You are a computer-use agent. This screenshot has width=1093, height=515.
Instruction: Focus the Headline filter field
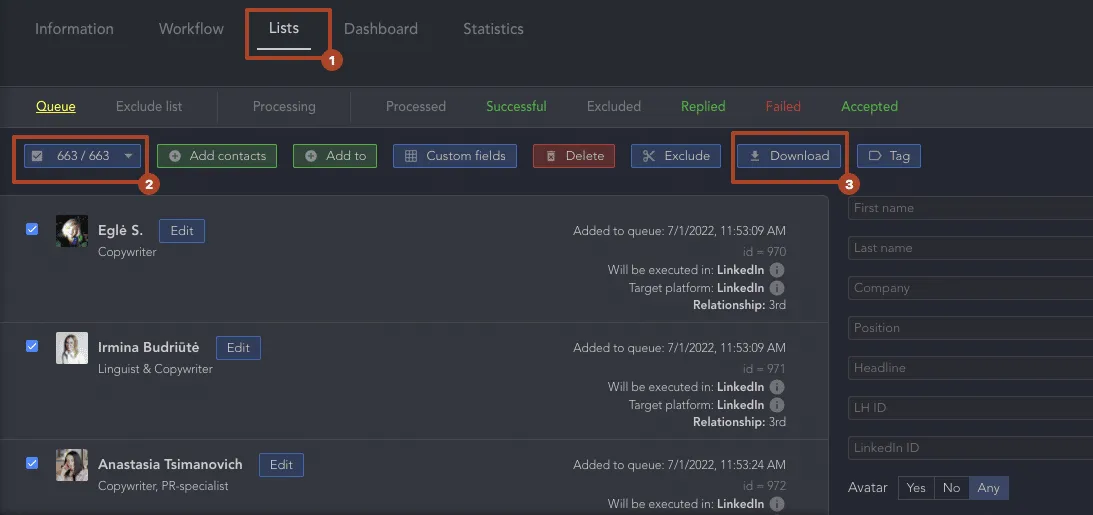click(970, 367)
